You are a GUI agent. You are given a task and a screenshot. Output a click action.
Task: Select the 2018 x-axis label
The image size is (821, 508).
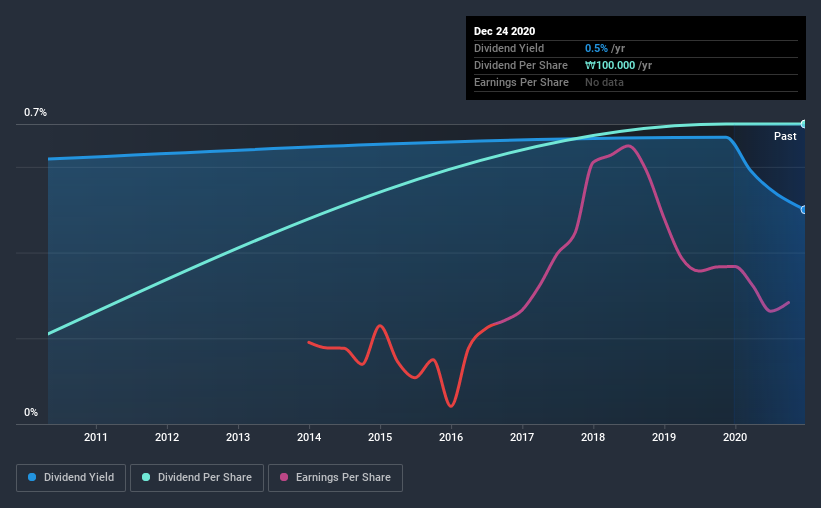tap(593, 437)
